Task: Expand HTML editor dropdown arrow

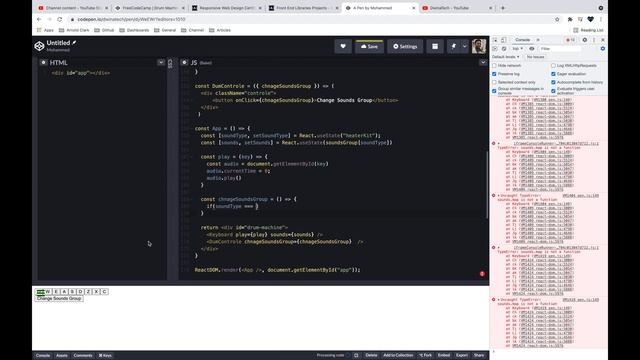Action: (x=161, y=62)
